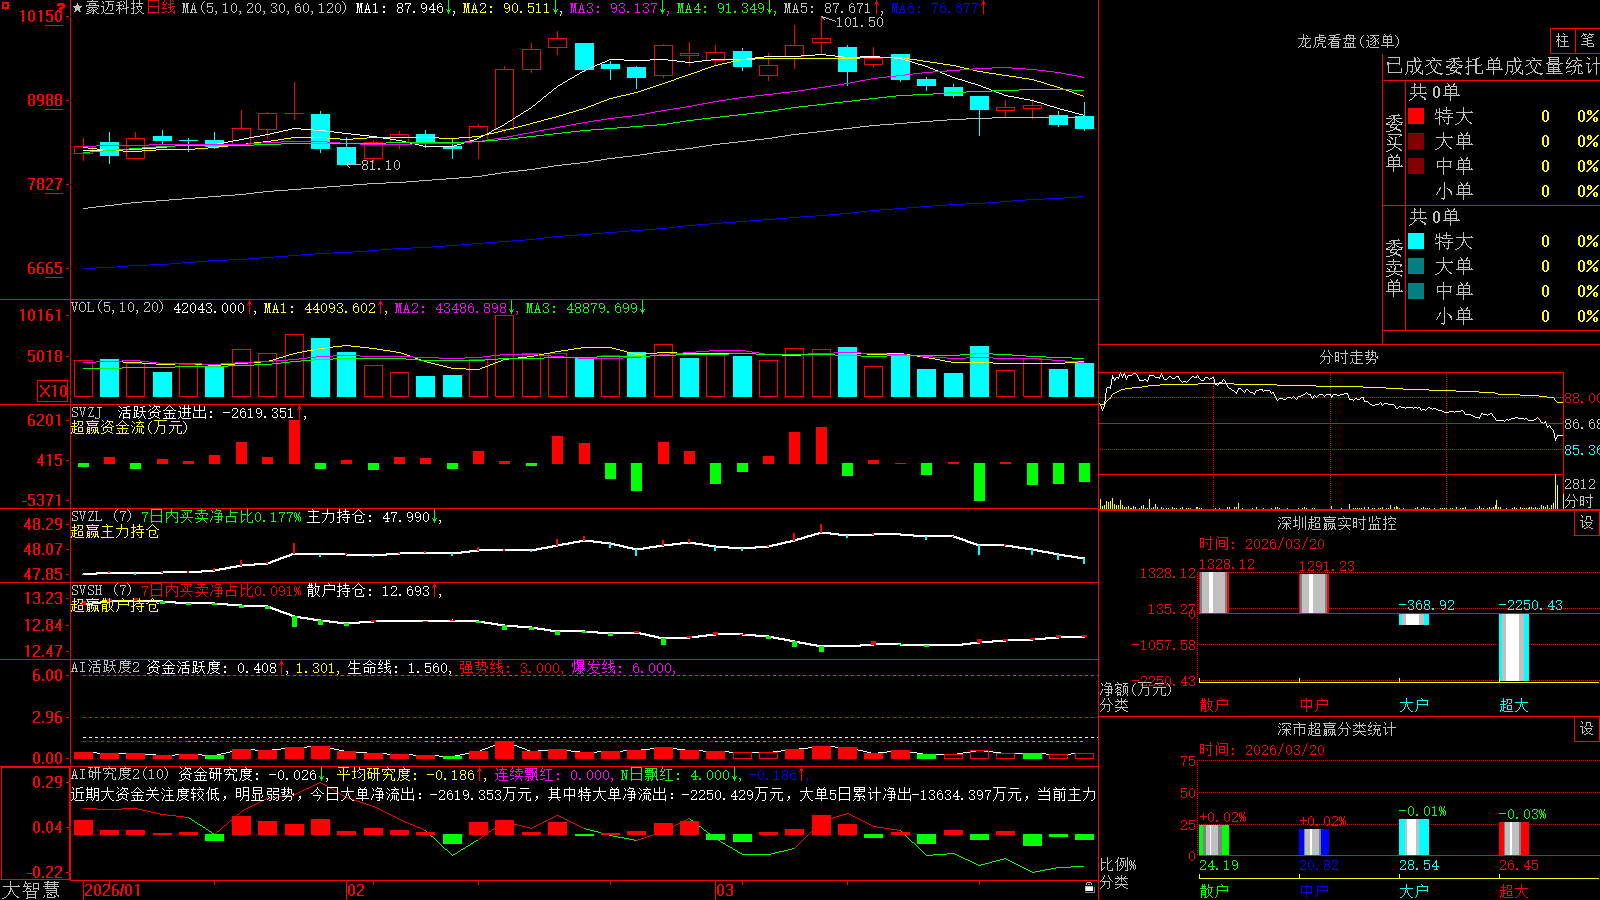This screenshot has width=1600, height=900.
Task: Click the 分时 label beside intraday volume
Action: 1578,500
